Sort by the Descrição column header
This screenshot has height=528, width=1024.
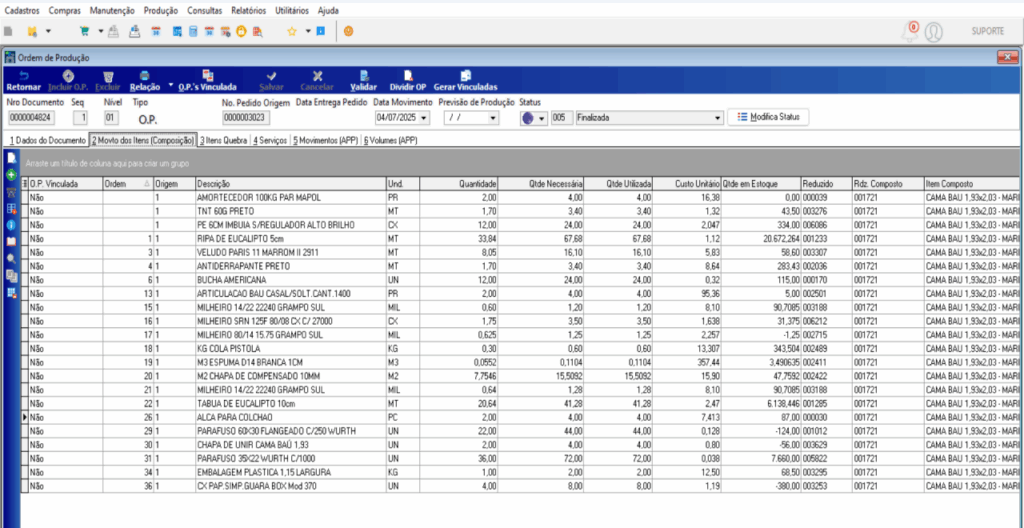point(290,184)
